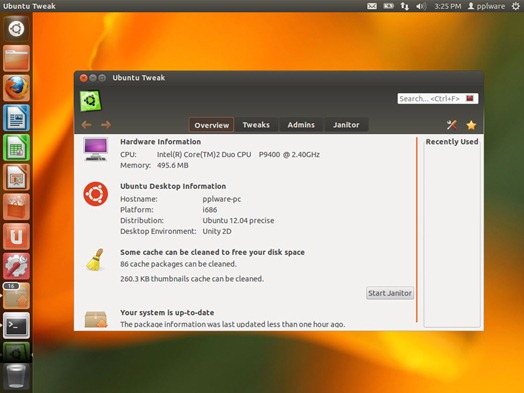Click the broom janitor icon
This screenshot has width=524, height=393.
click(95, 259)
